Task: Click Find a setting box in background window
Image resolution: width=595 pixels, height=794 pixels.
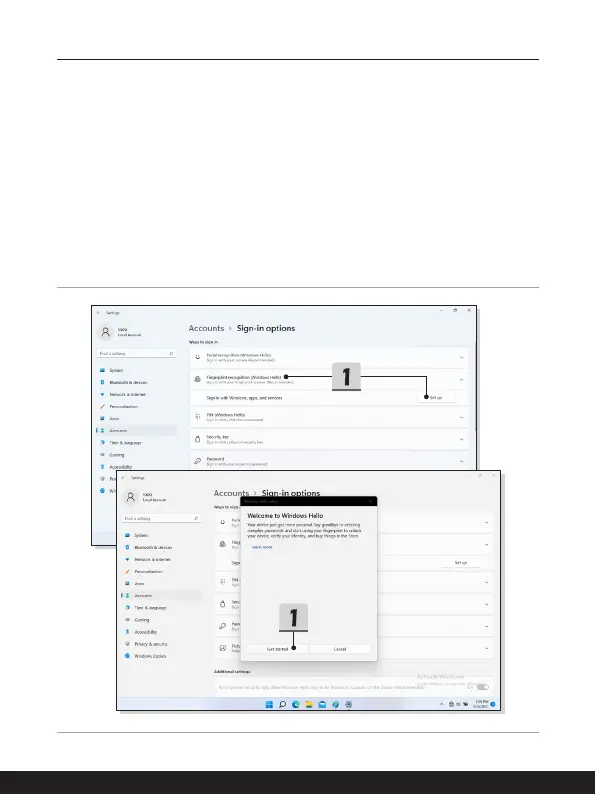Action: pyautogui.click(x=136, y=353)
